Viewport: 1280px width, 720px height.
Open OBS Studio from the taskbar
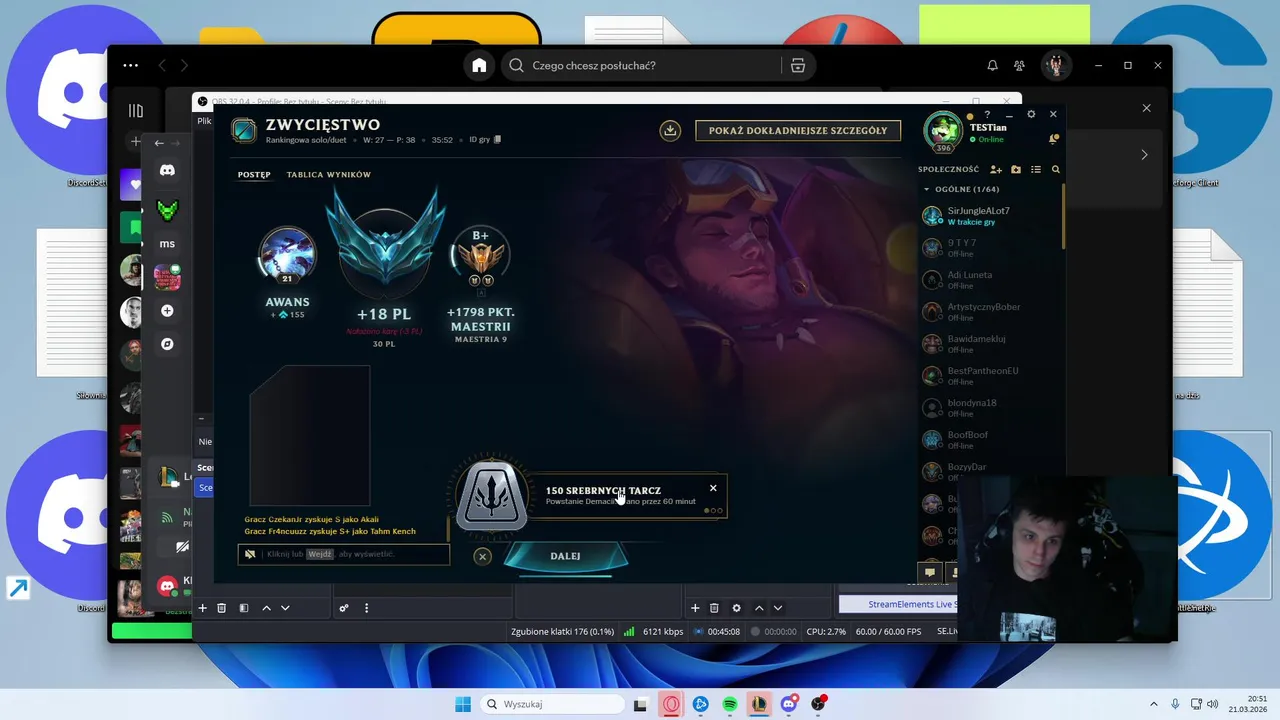pyautogui.click(x=819, y=704)
